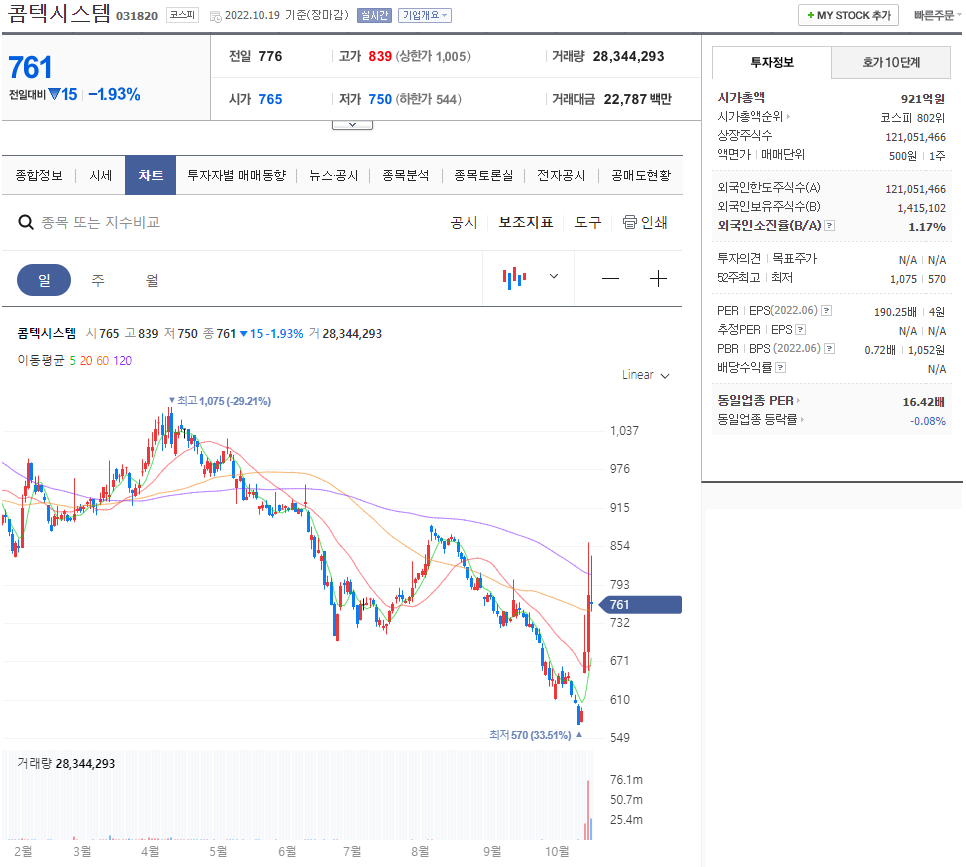Zoom in chart with plus icon
Image resolution: width=966 pixels, height=867 pixels.
(x=658, y=279)
